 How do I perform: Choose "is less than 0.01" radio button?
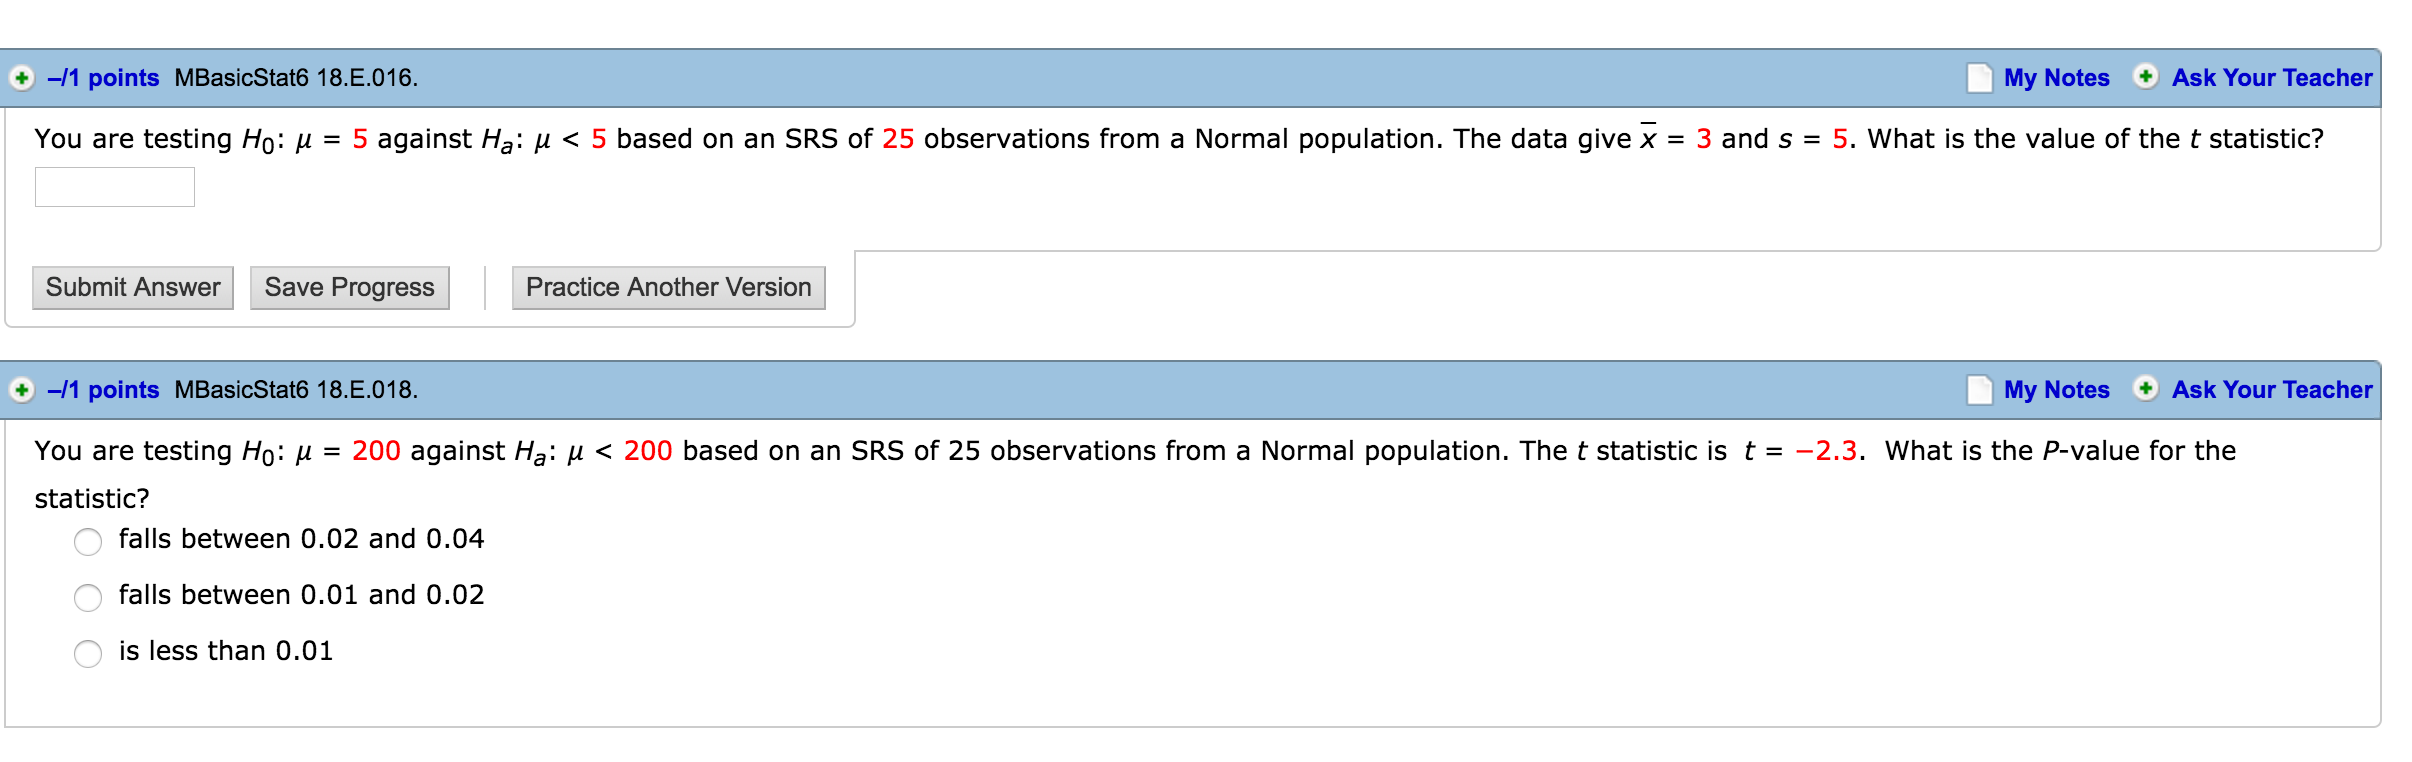88,654
